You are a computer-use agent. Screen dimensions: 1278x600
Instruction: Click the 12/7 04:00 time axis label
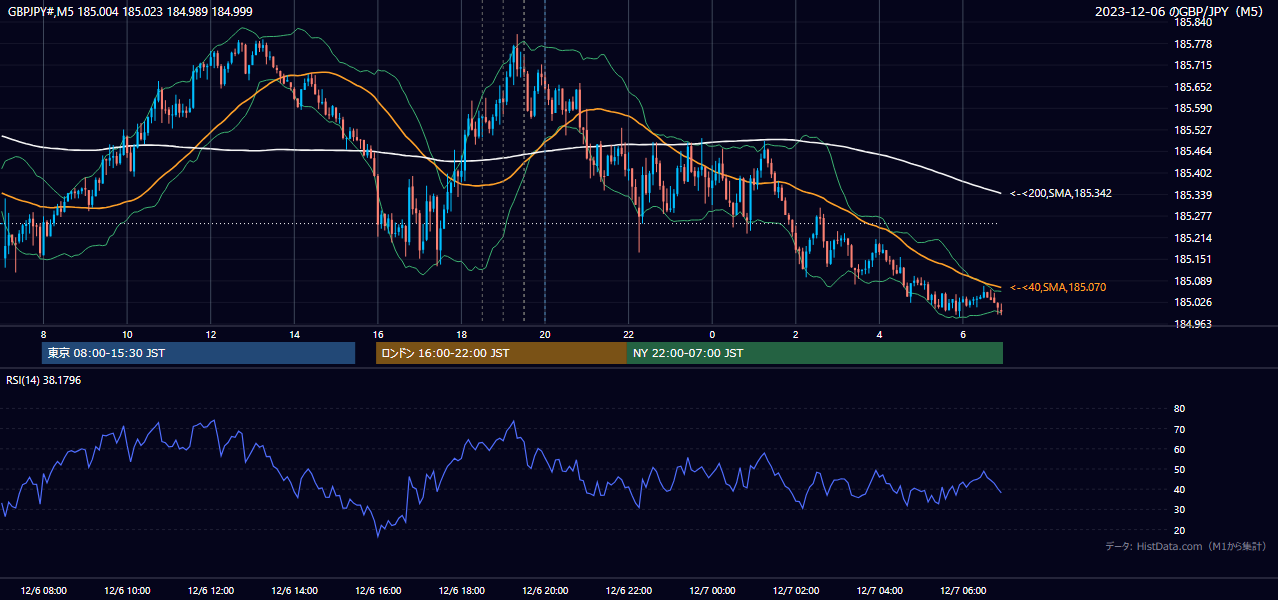pyautogui.click(x=878, y=590)
